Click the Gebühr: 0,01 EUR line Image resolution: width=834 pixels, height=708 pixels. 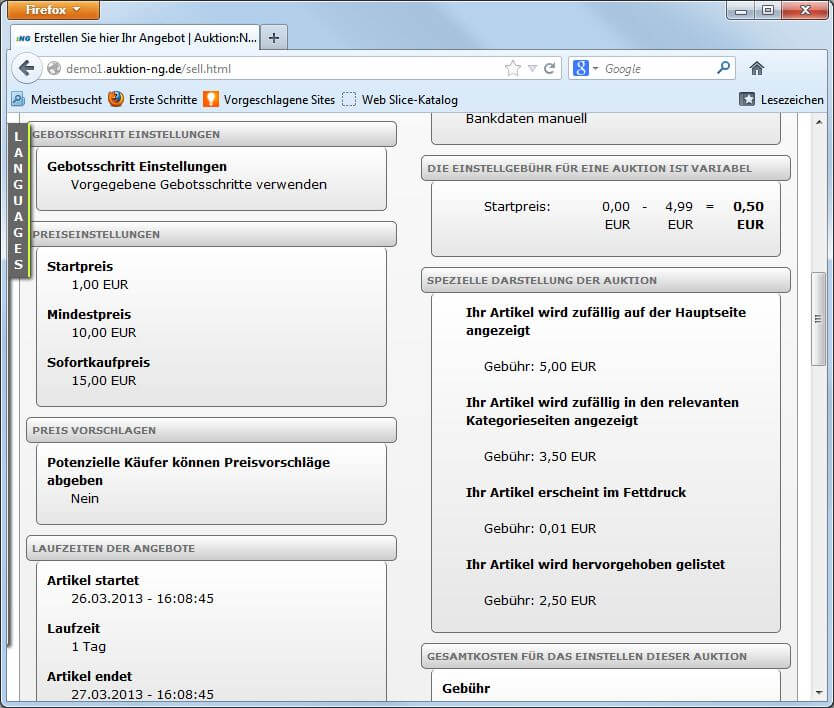click(540, 528)
